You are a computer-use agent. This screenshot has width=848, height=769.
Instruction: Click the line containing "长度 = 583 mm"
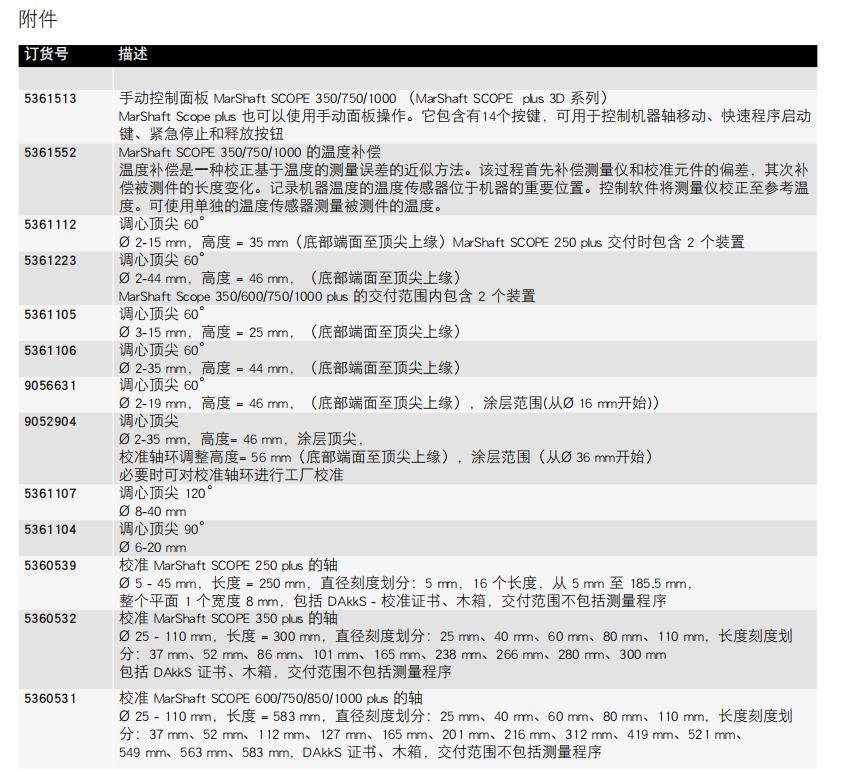coord(456,716)
